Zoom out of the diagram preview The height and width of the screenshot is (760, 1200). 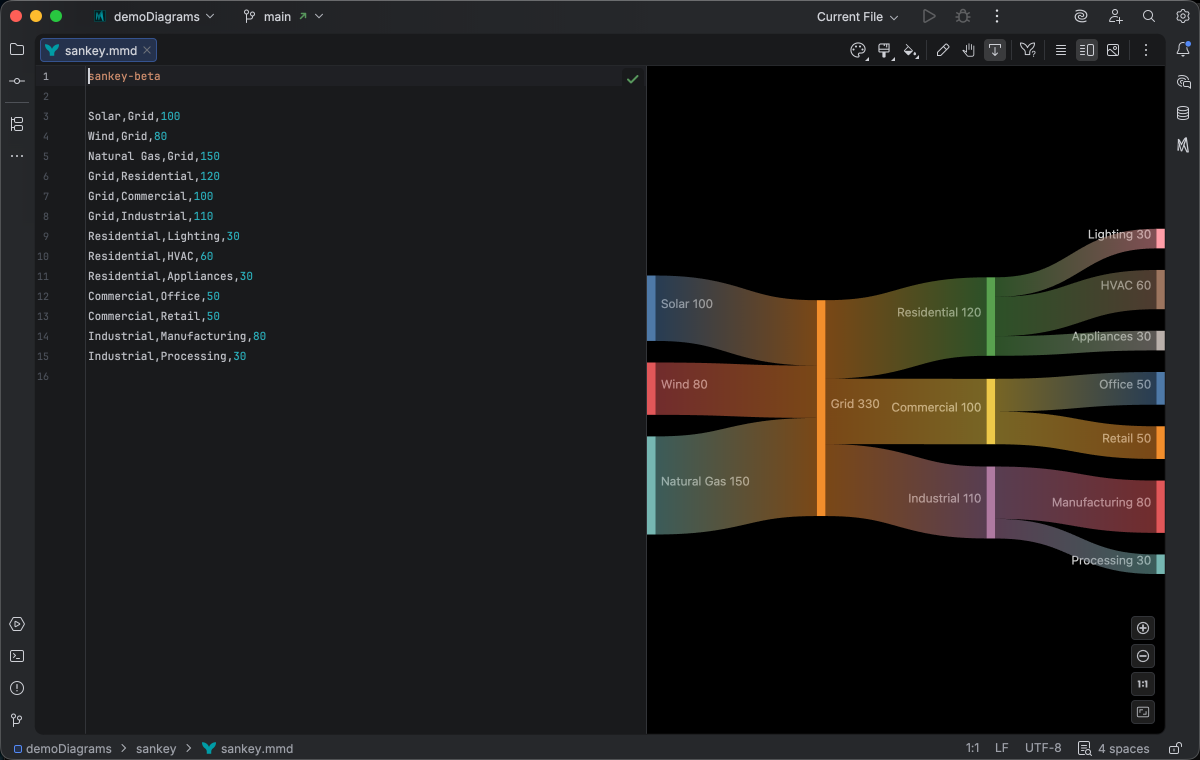pyautogui.click(x=1143, y=656)
